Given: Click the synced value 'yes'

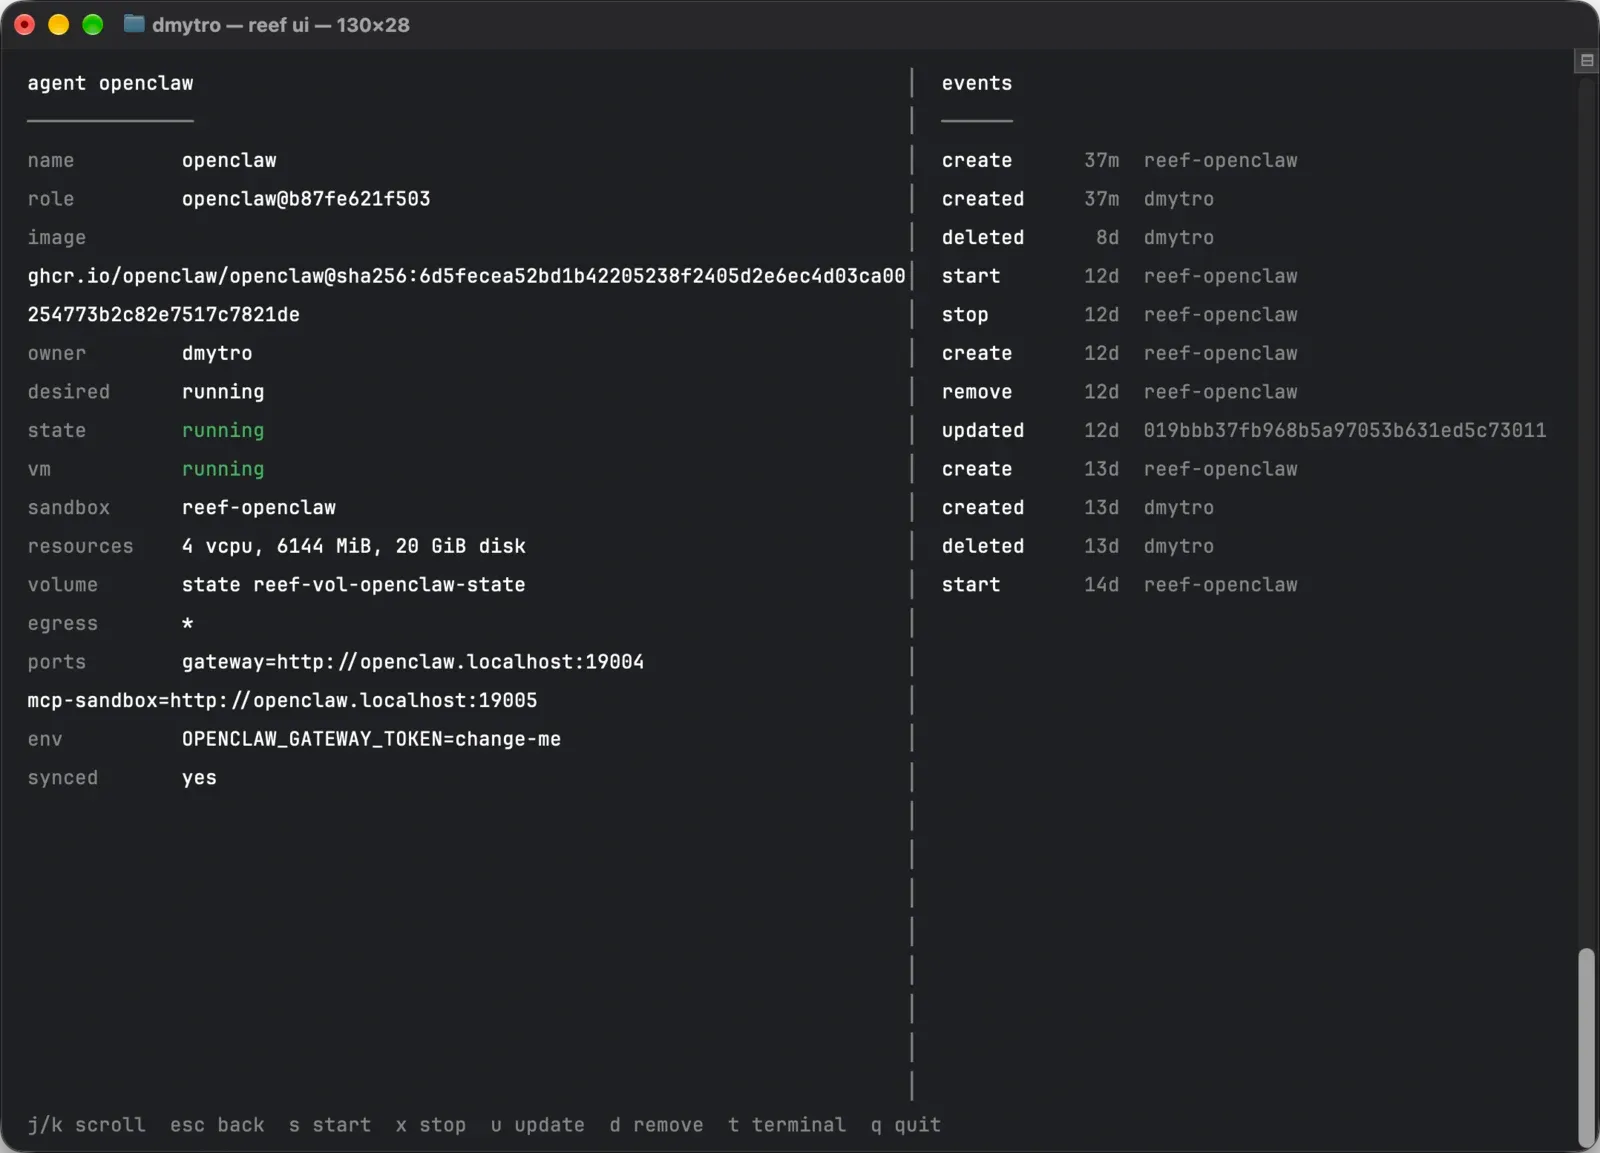Looking at the screenshot, I should click(x=199, y=778).
